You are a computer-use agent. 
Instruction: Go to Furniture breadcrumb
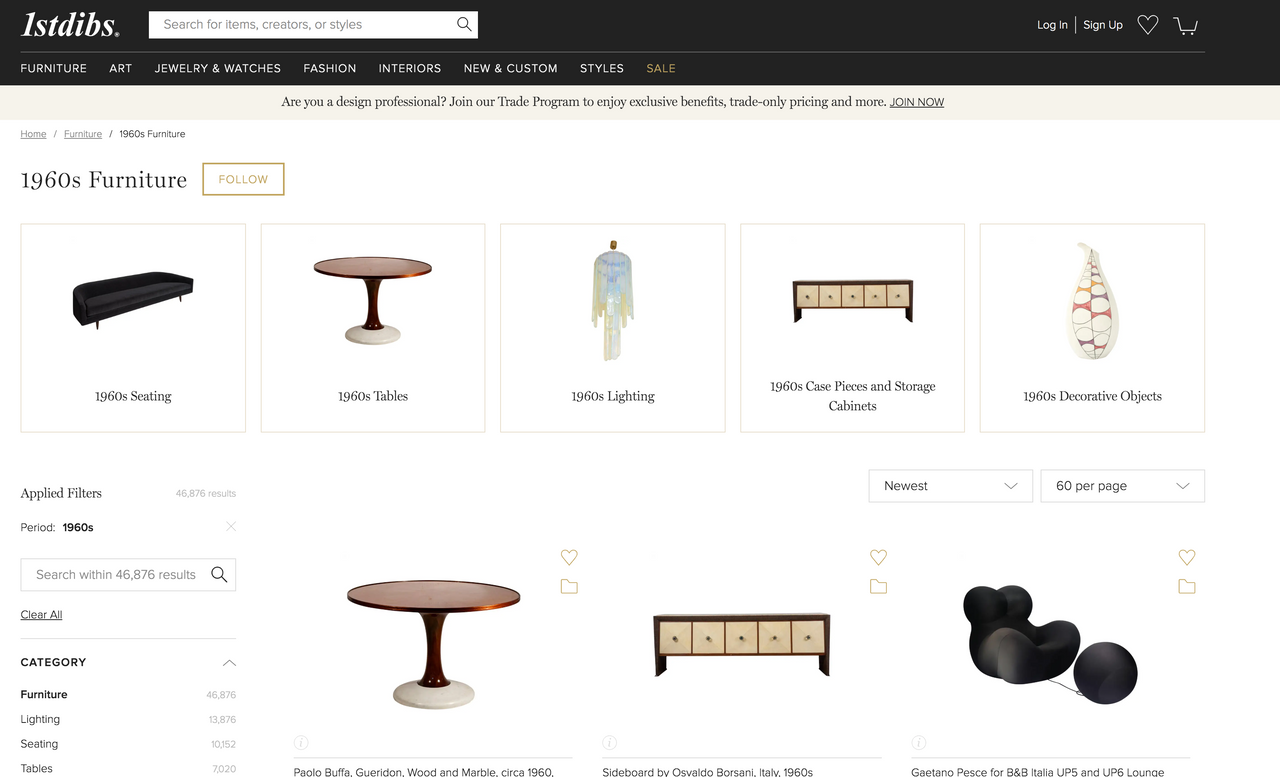(83, 134)
